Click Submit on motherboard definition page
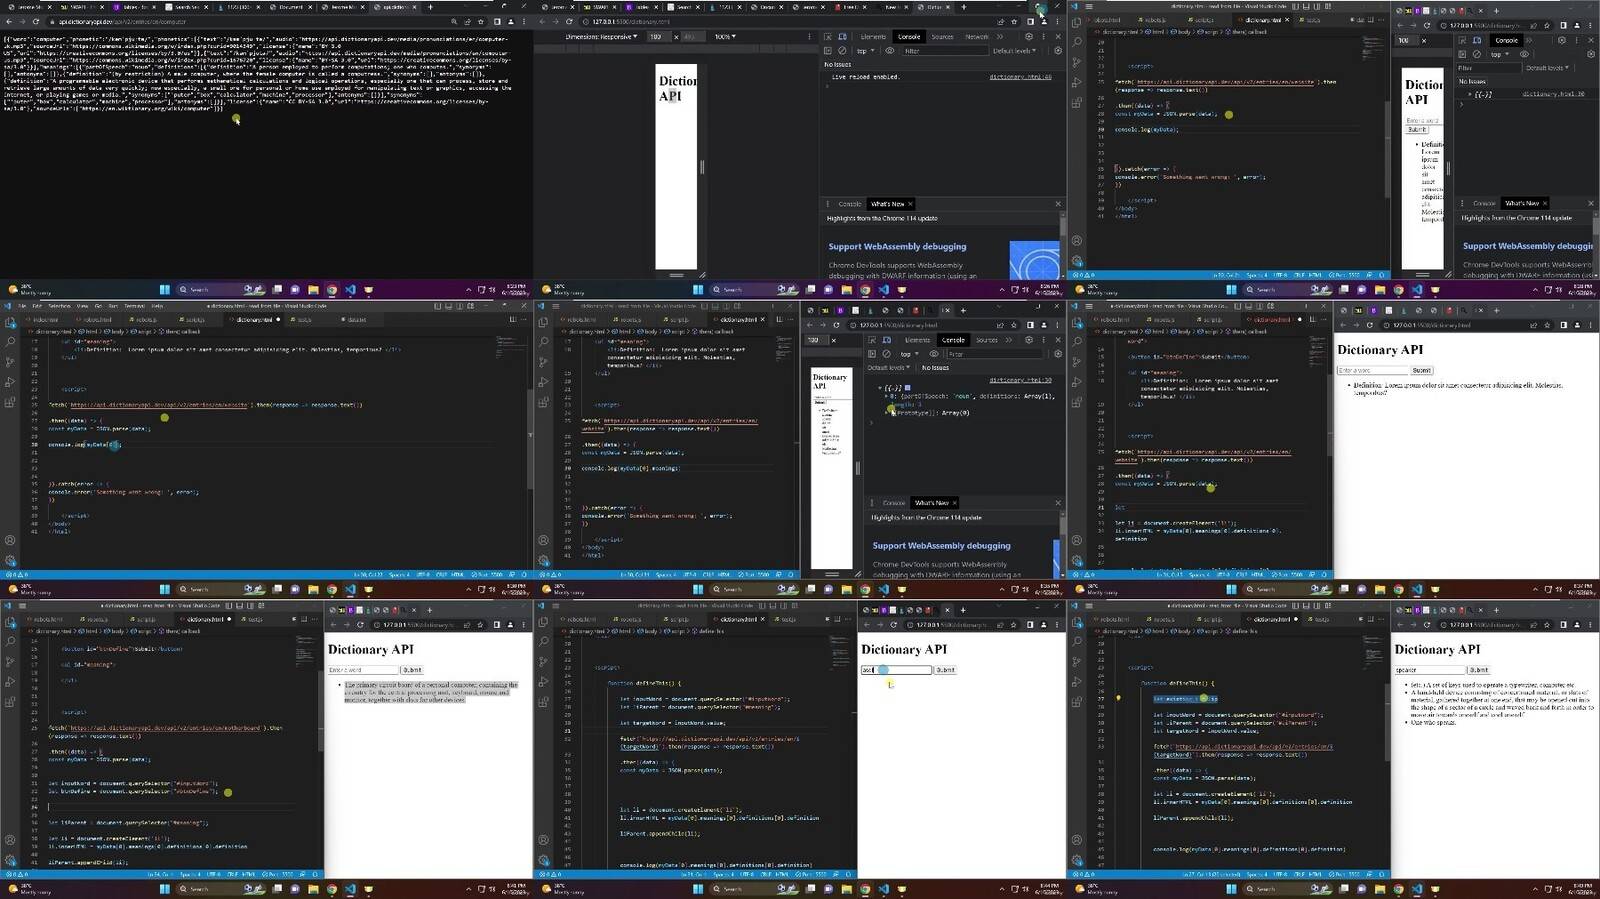 pyautogui.click(x=412, y=670)
